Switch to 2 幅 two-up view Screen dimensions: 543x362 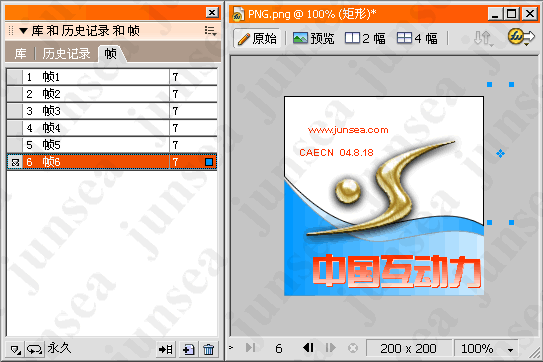[x=365, y=38]
